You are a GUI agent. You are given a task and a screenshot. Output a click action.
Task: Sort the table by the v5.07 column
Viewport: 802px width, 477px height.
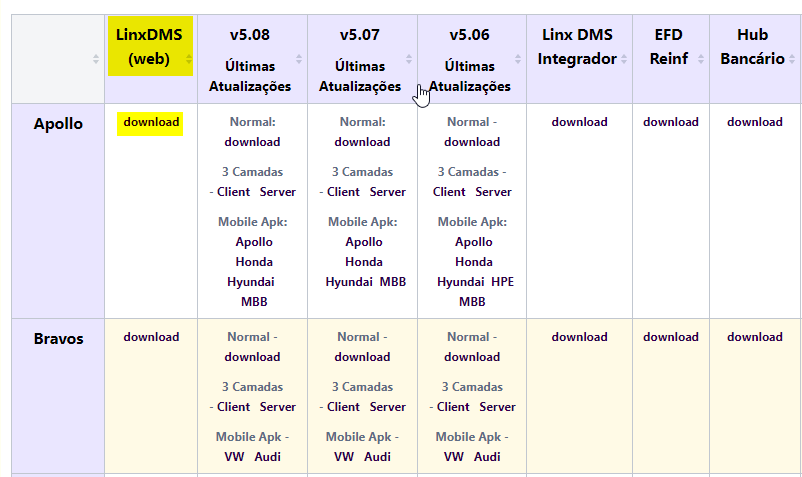pyautogui.click(x=409, y=59)
